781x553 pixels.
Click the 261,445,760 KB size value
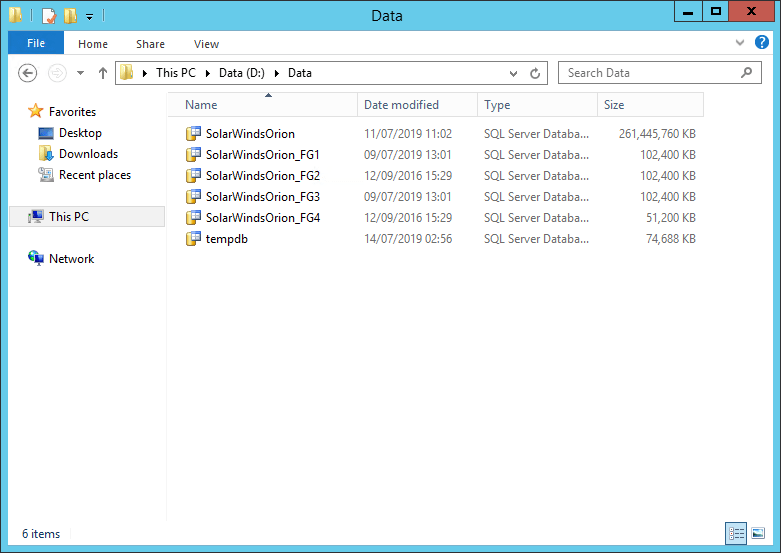(x=657, y=134)
